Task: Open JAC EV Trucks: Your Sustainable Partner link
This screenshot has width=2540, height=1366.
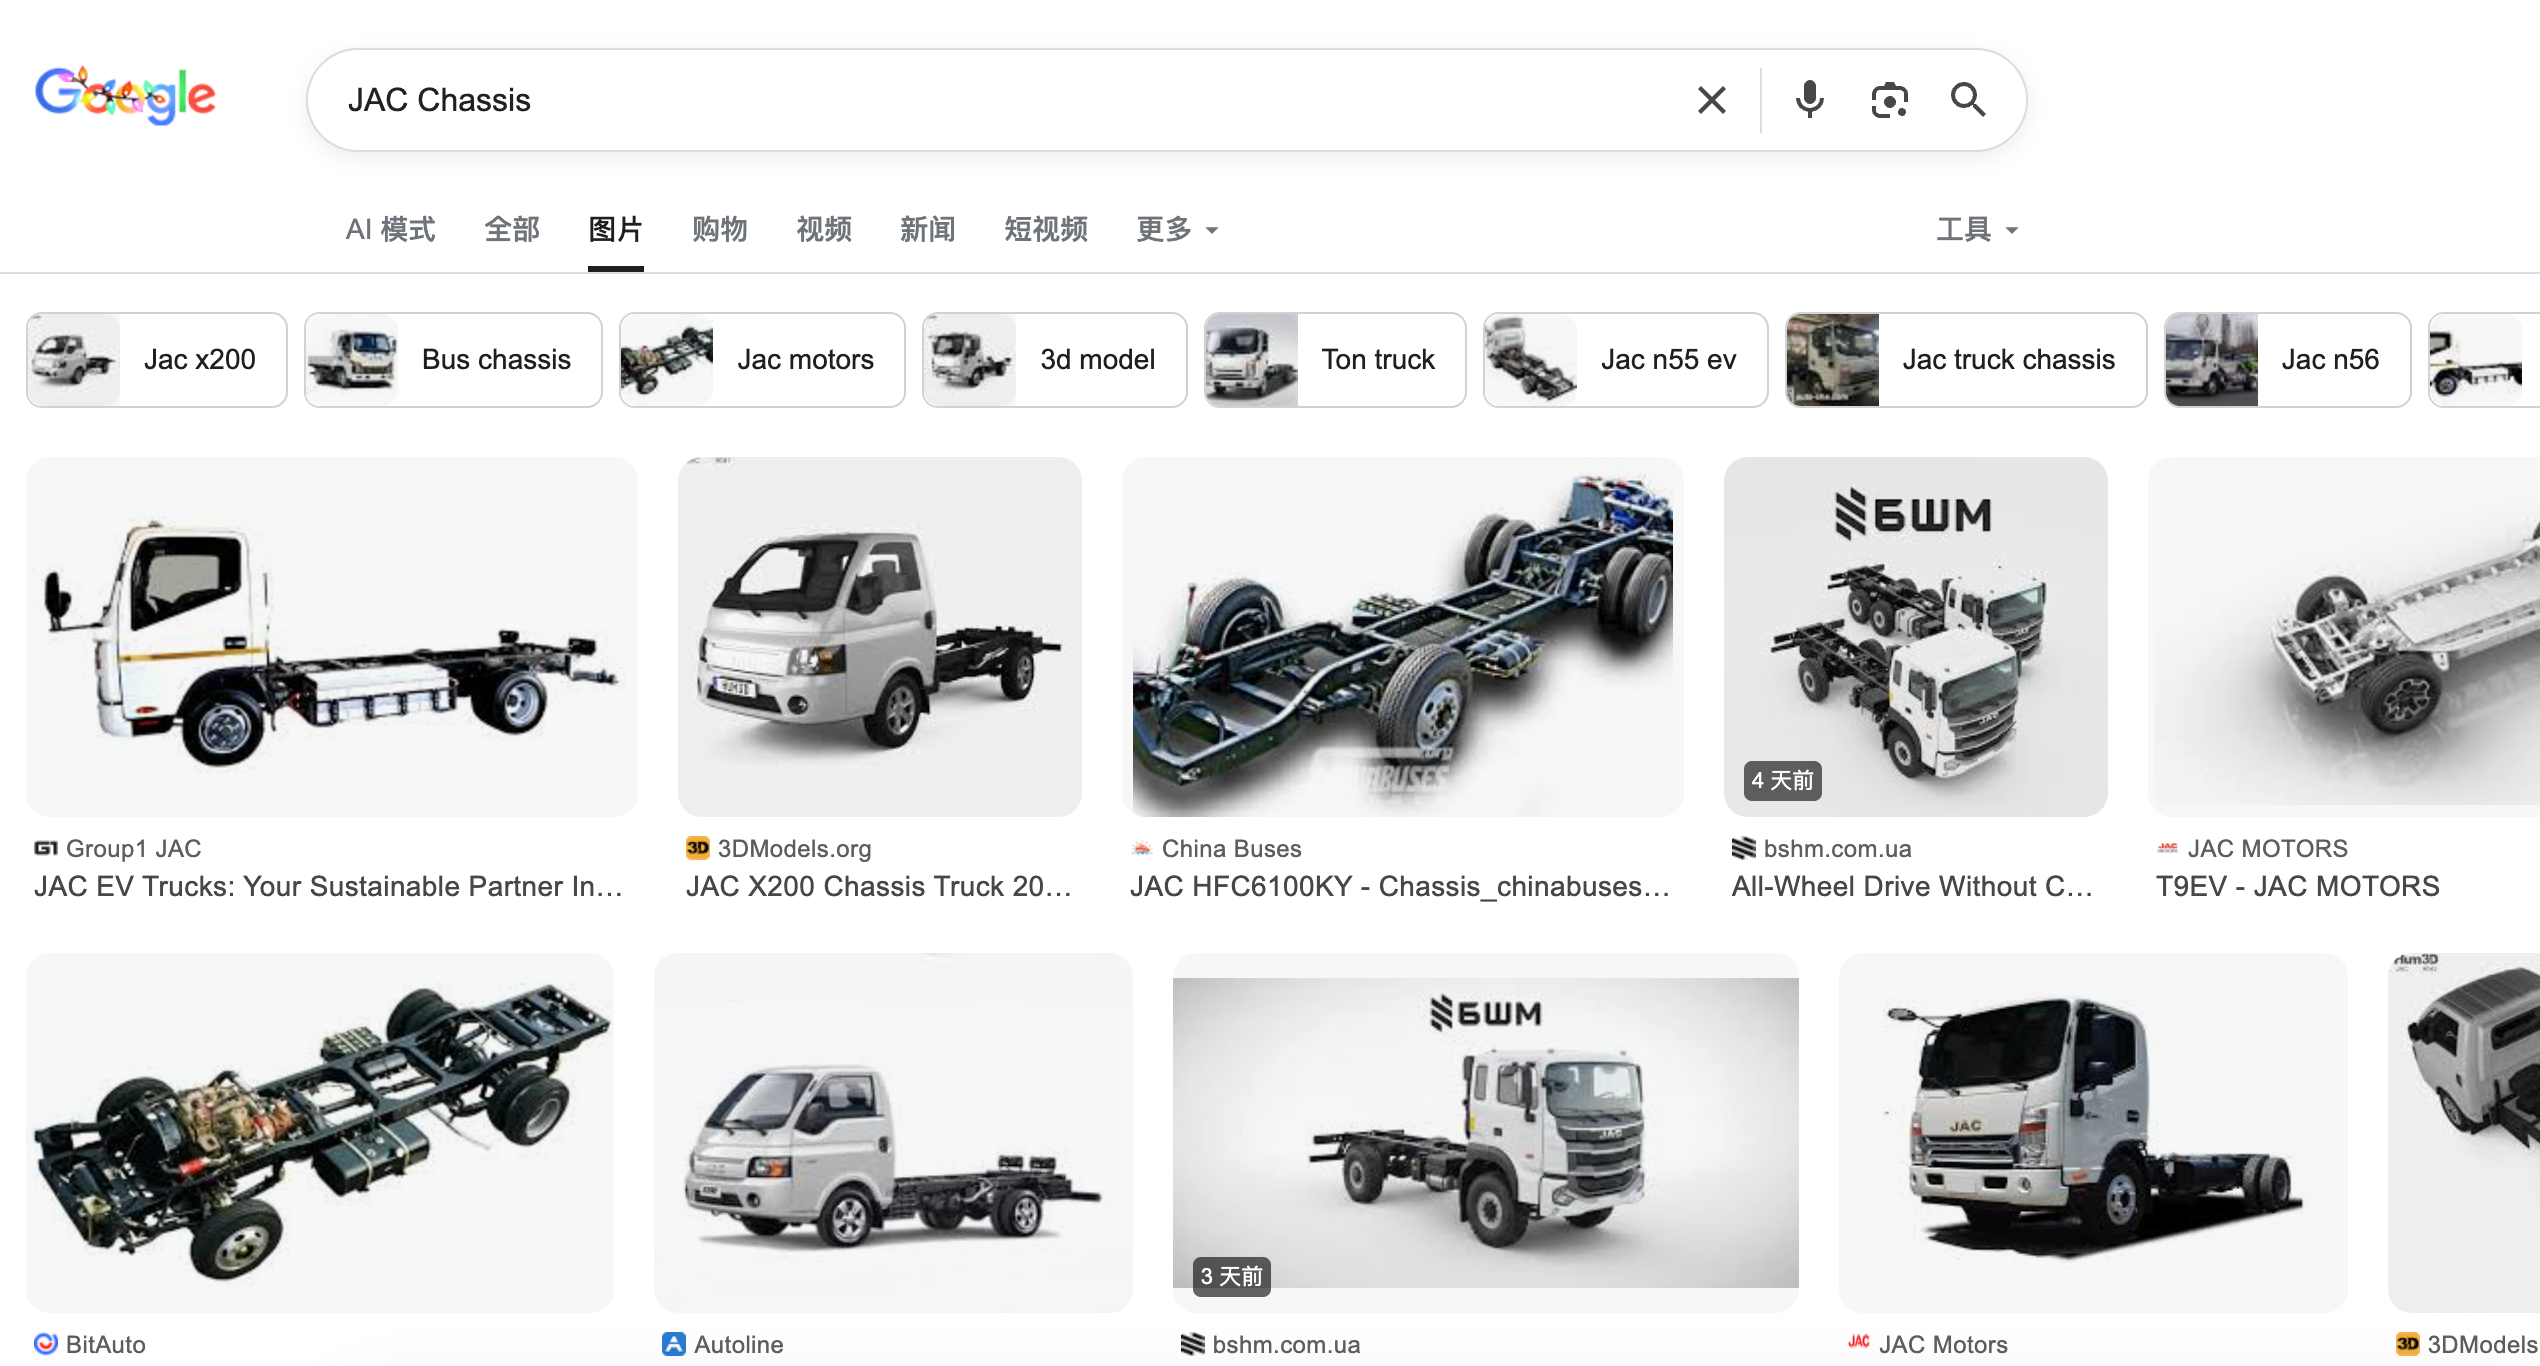Action: [x=329, y=886]
